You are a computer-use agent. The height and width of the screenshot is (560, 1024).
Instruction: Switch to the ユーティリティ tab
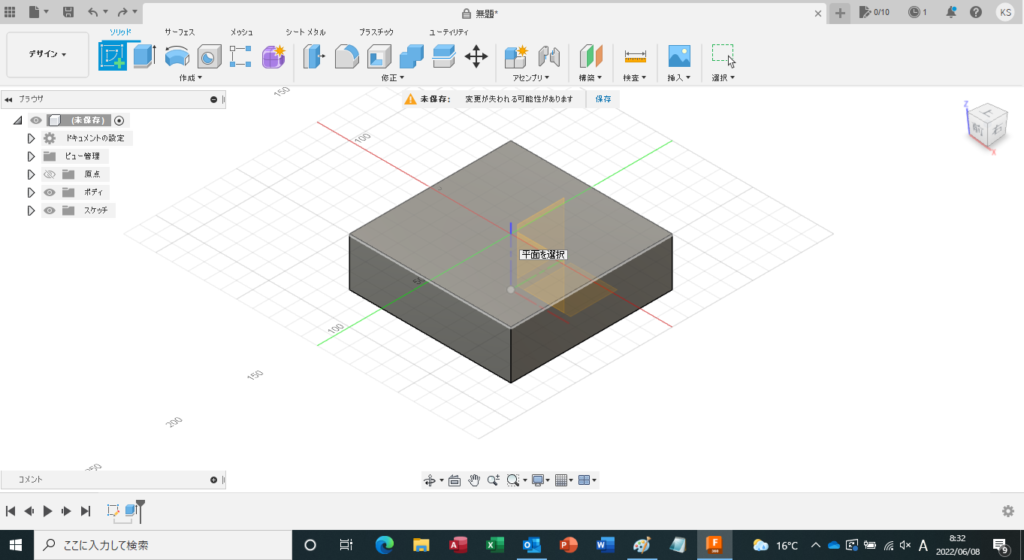coord(449,32)
